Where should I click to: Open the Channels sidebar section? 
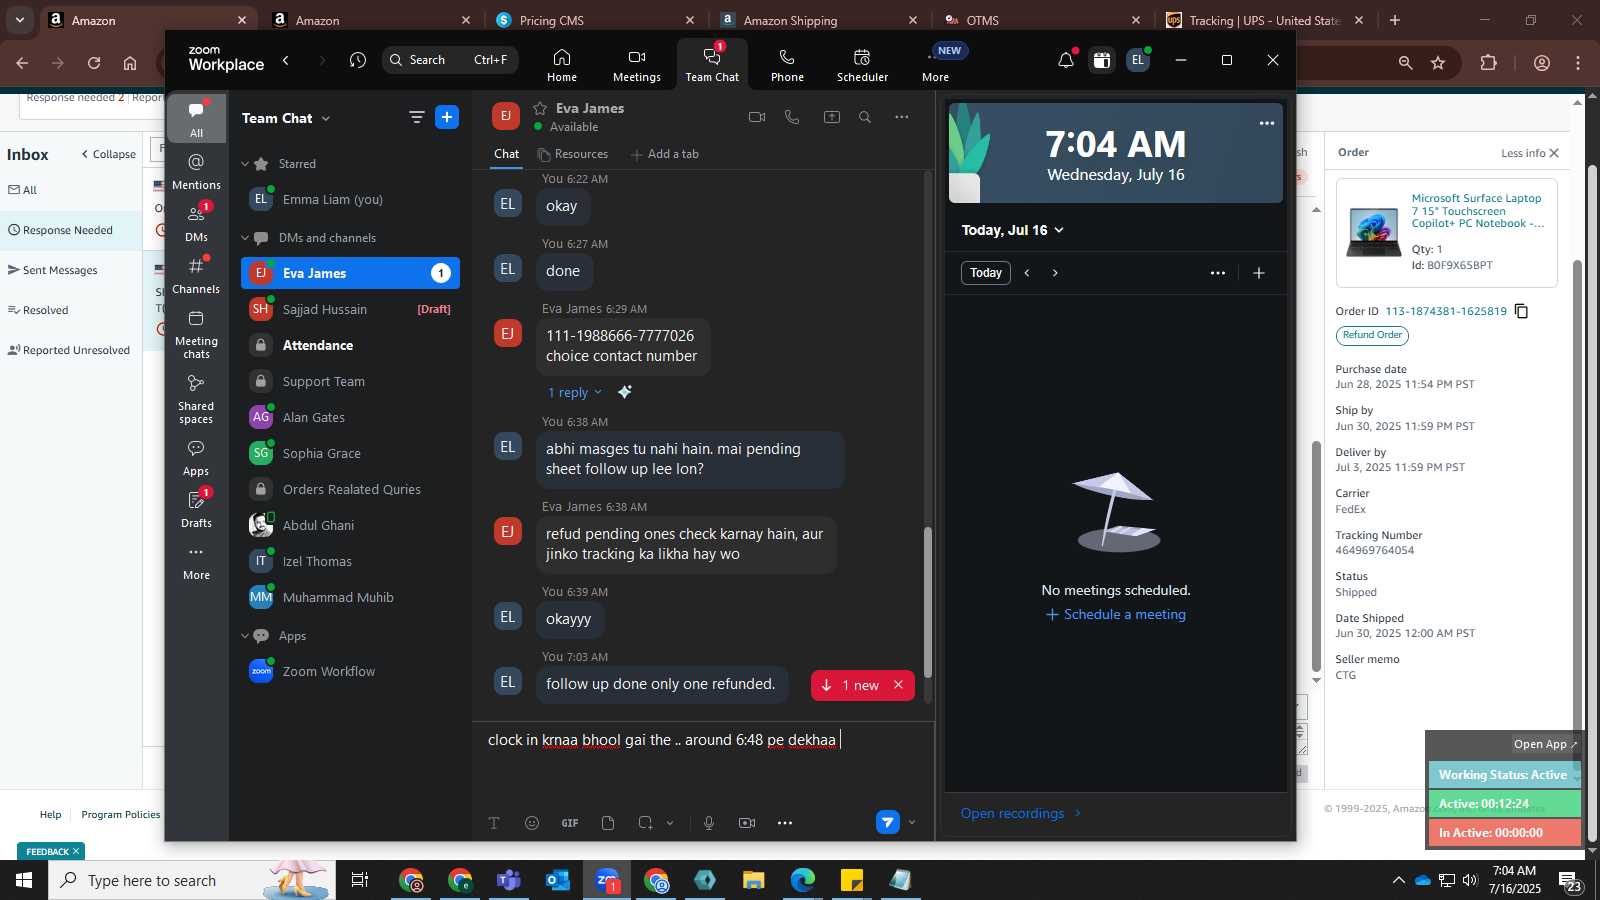196,275
